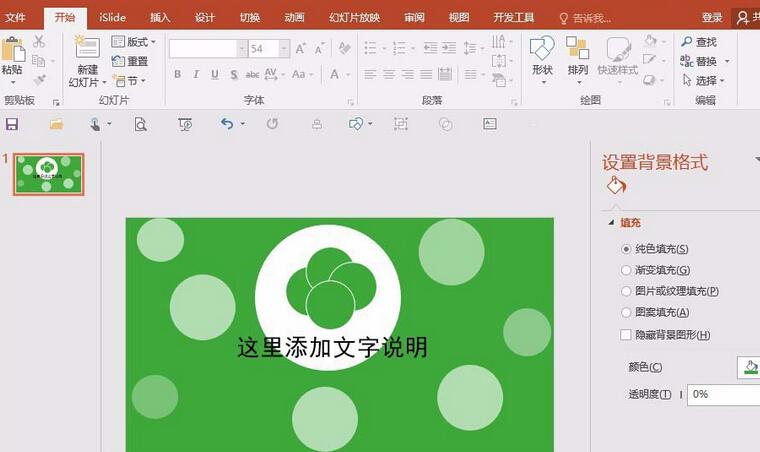The height and width of the screenshot is (452, 760).
Task: Click the Find button in Editing group
Action: [x=699, y=42]
